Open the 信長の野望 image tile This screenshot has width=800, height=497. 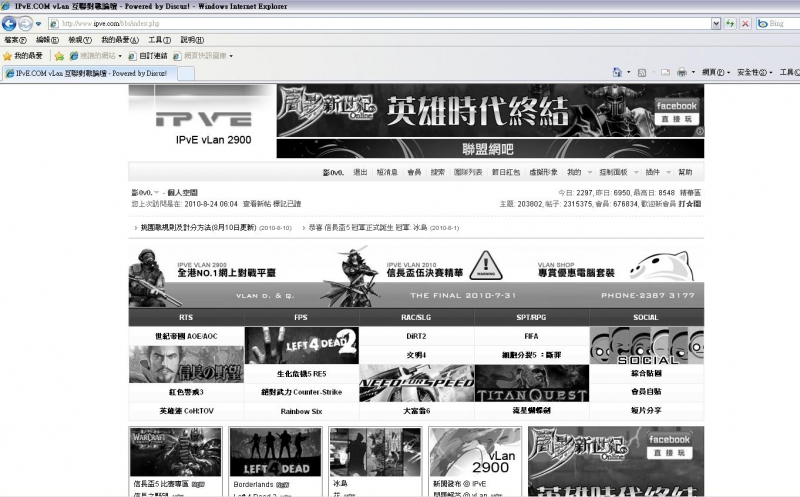tap(186, 364)
